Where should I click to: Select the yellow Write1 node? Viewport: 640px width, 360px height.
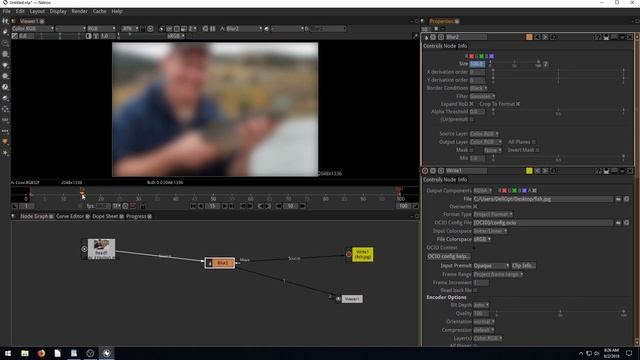click(362, 255)
